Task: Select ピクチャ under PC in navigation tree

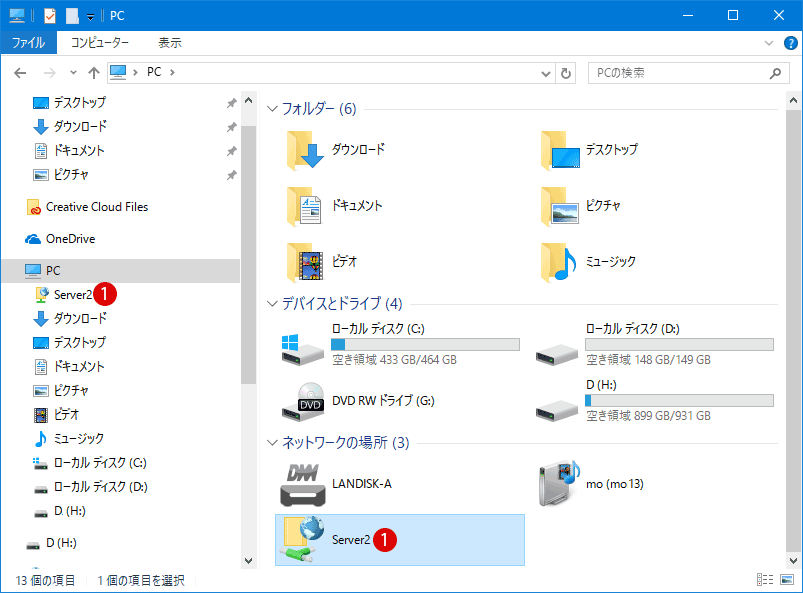Action: pos(71,391)
